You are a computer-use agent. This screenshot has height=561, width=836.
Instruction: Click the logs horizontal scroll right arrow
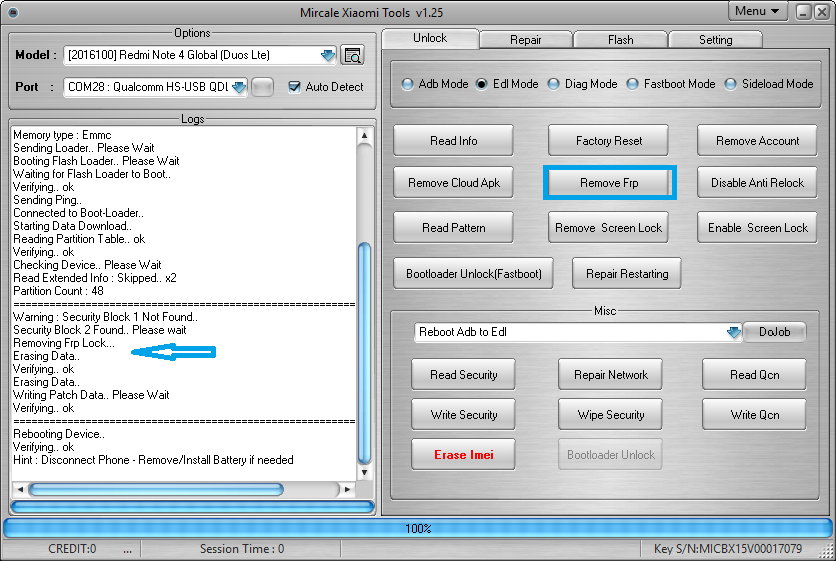click(x=347, y=489)
